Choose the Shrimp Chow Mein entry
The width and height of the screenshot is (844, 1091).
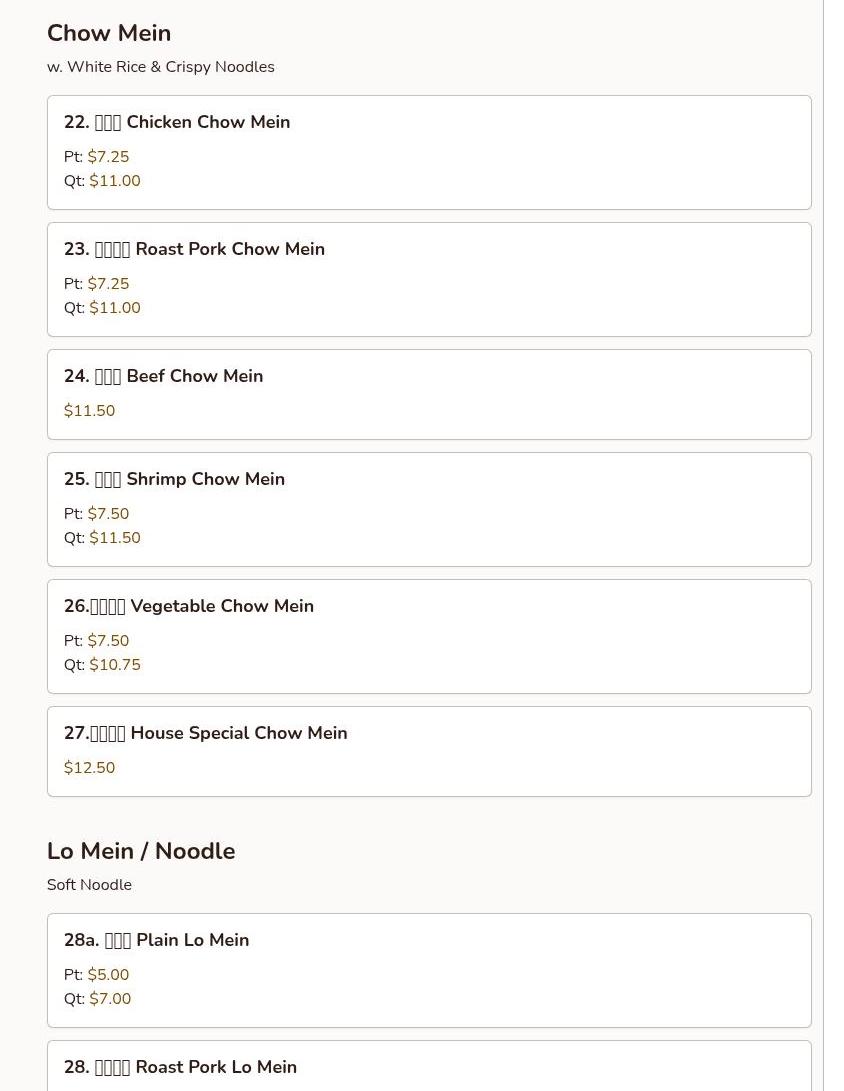coord(429,509)
